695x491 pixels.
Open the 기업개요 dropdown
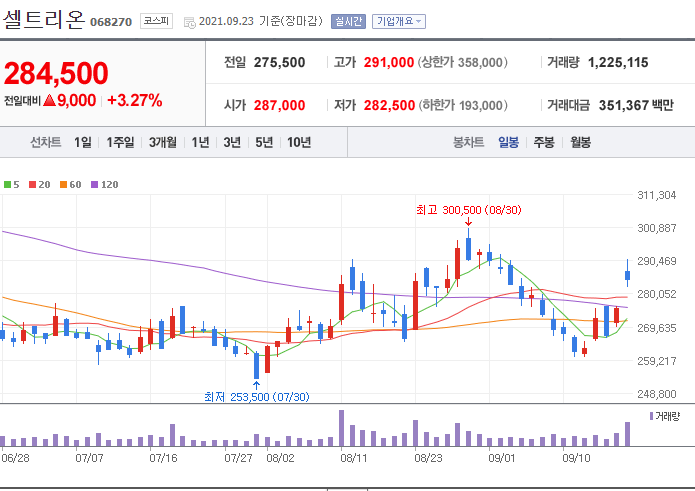(398, 21)
